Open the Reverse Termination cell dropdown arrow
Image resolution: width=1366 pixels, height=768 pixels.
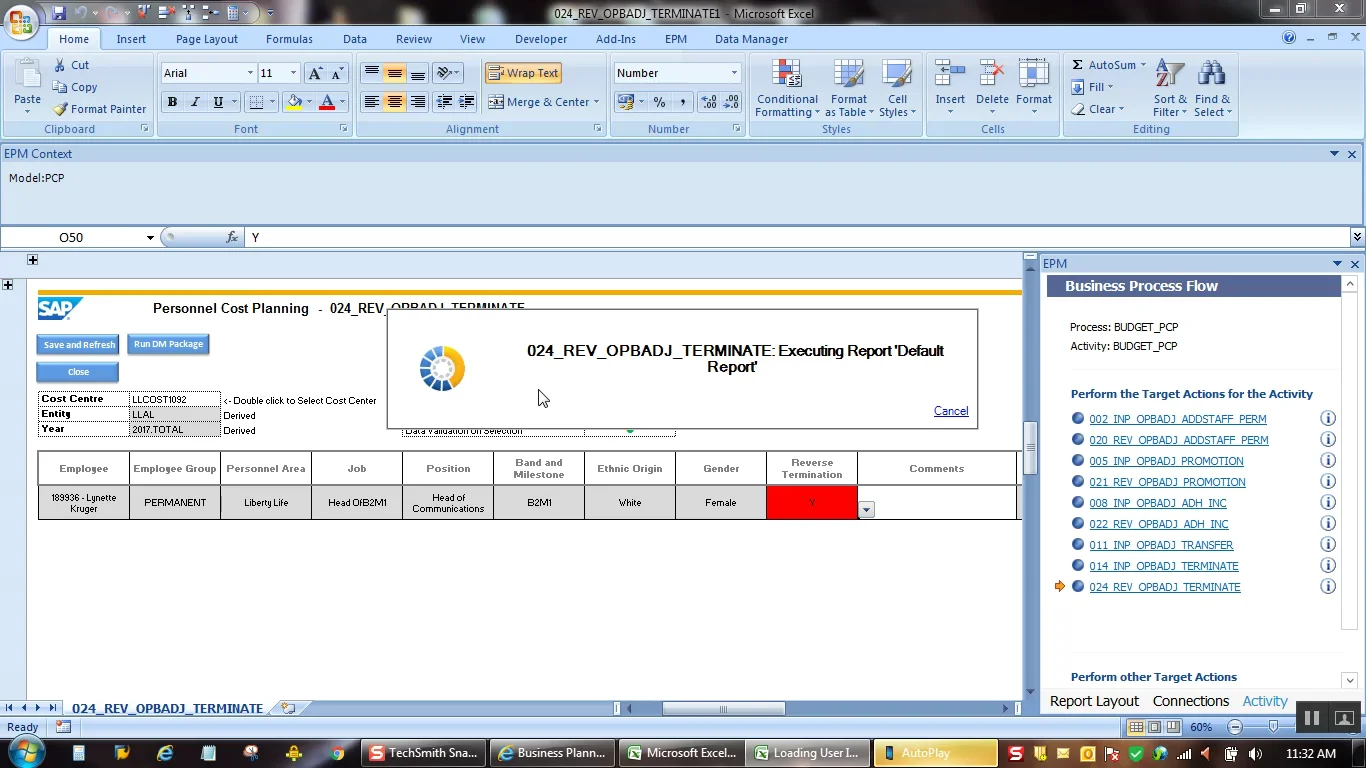tap(866, 510)
